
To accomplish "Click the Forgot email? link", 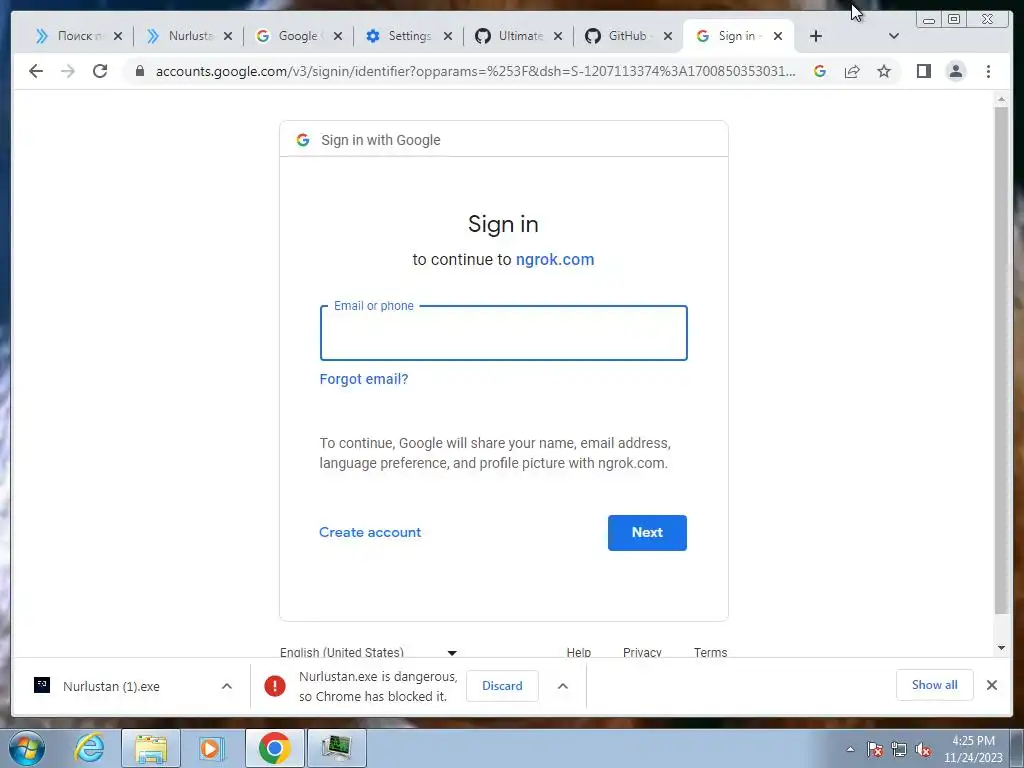I will point(364,379).
